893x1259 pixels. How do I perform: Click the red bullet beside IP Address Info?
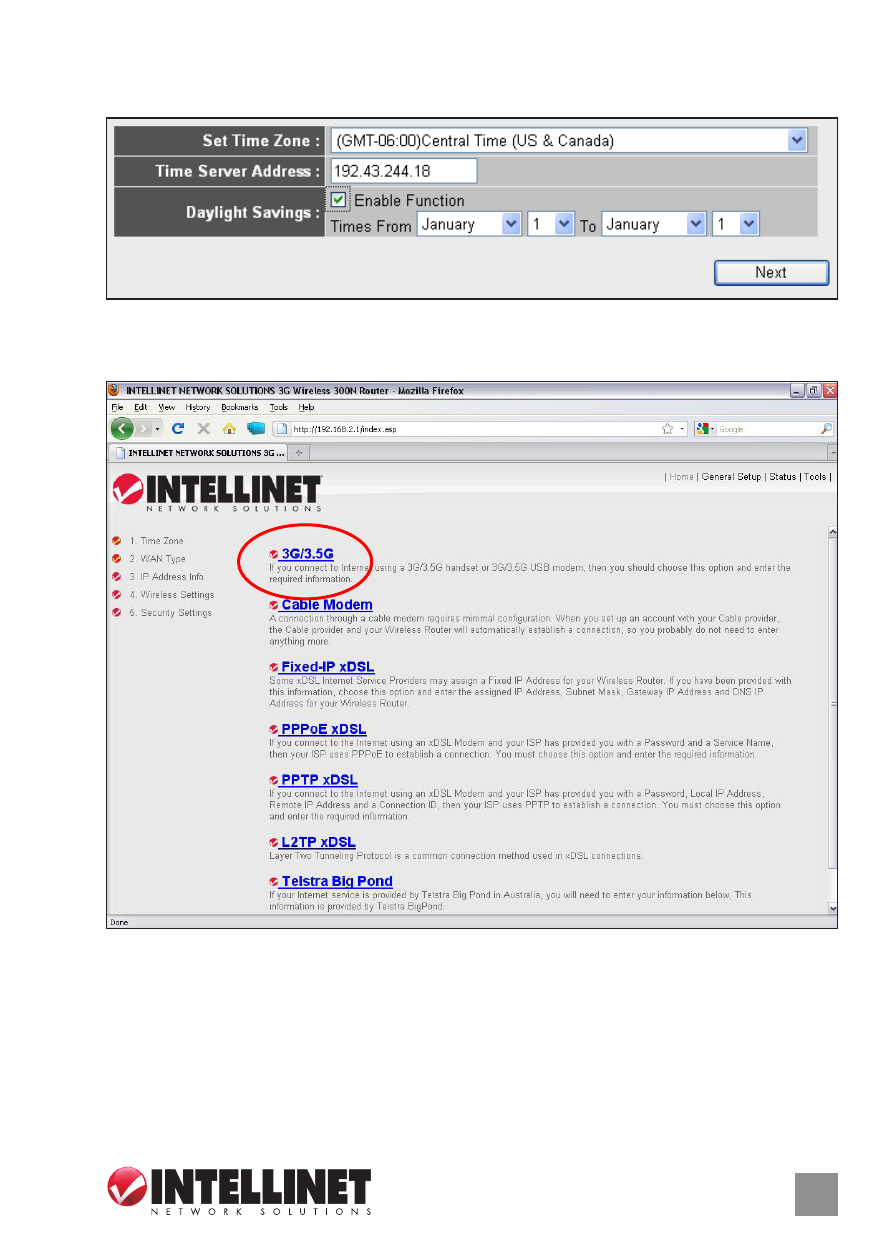[x=117, y=577]
